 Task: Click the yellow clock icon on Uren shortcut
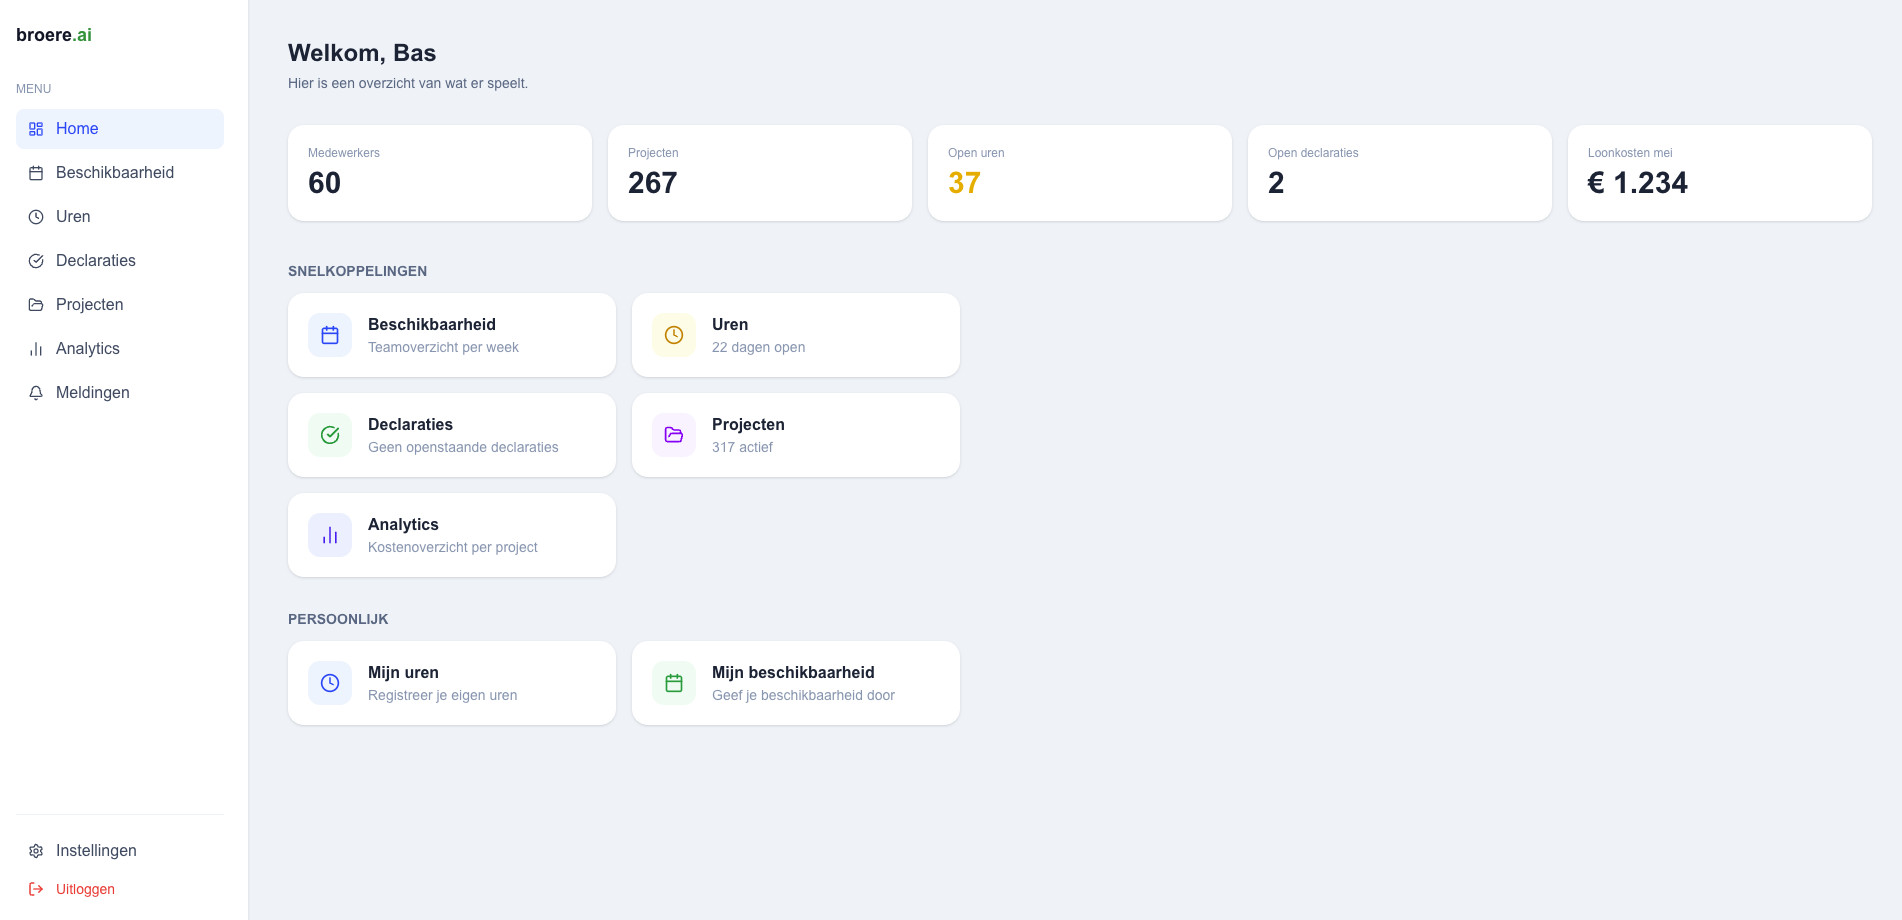click(x=674, y=335)
